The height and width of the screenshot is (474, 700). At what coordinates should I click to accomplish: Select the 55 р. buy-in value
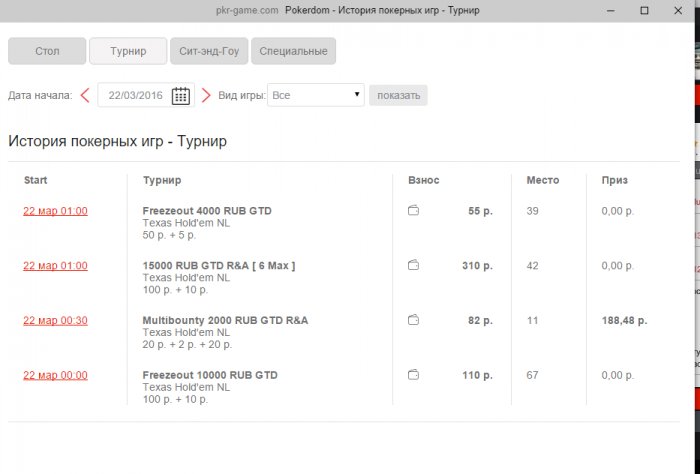point(480,211)
